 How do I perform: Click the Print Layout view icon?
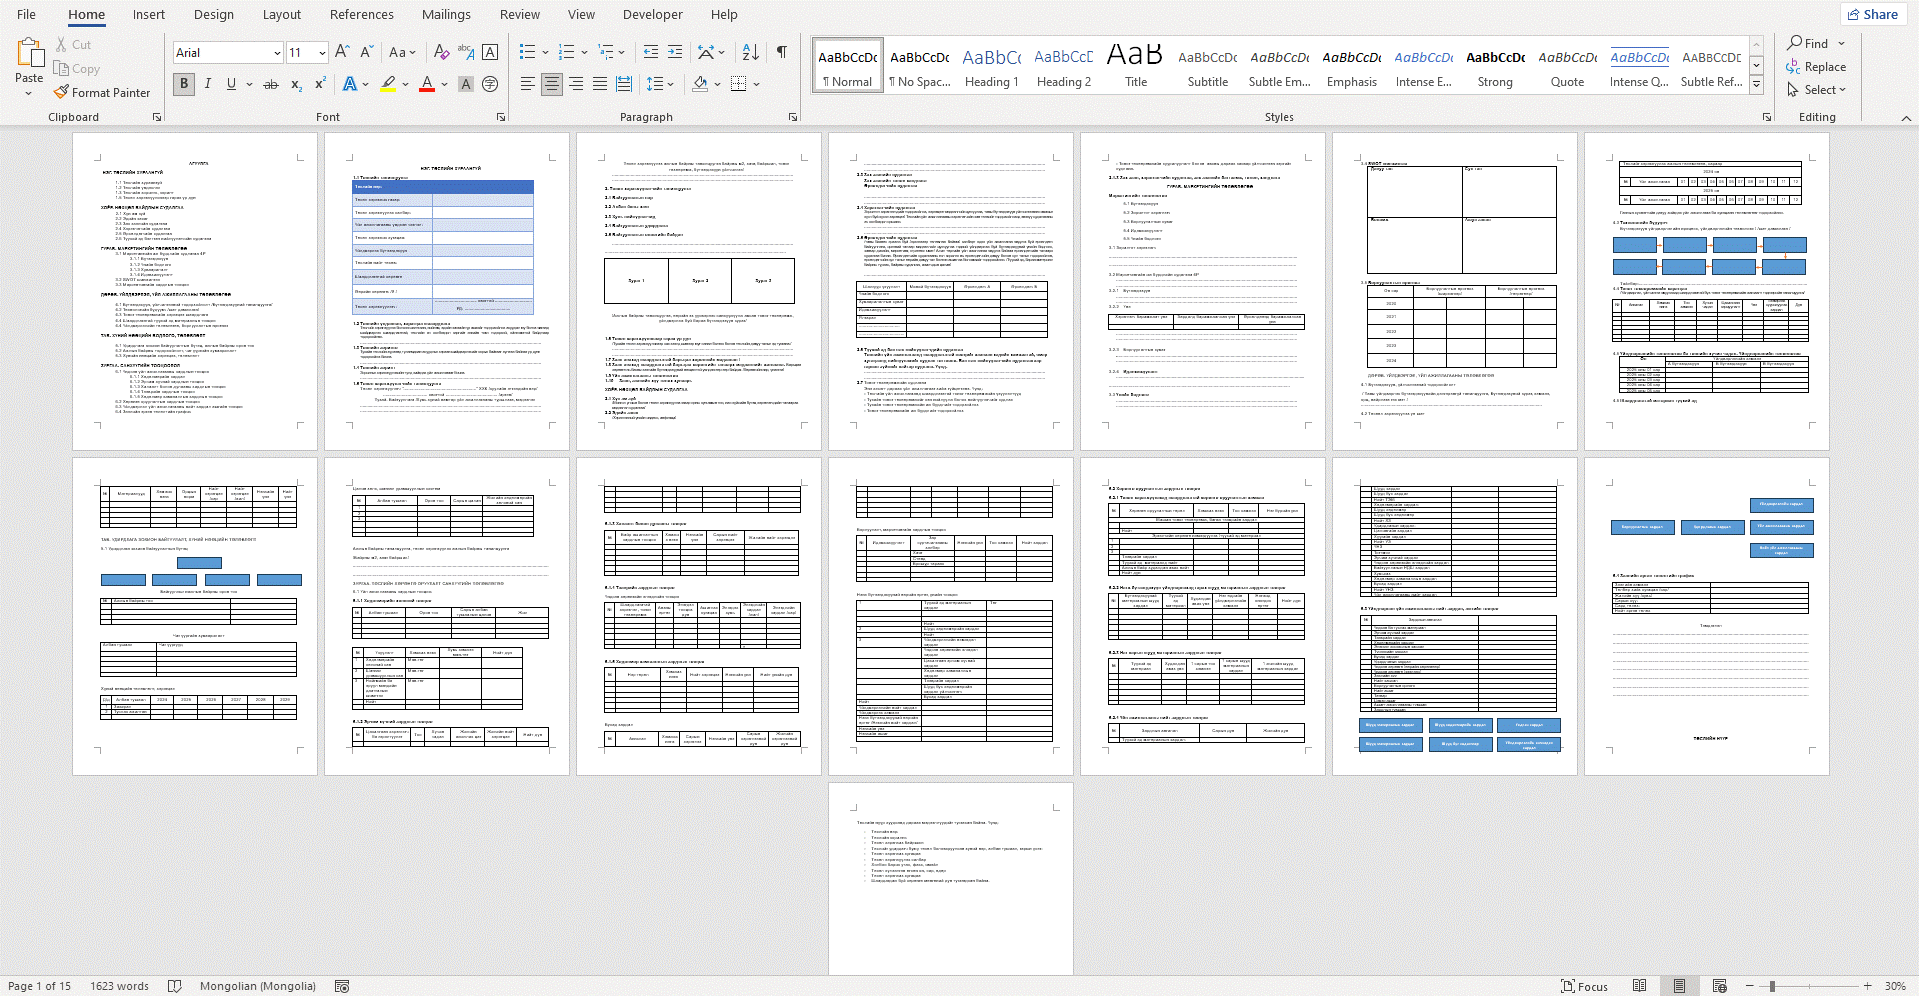coord(1680,986)
